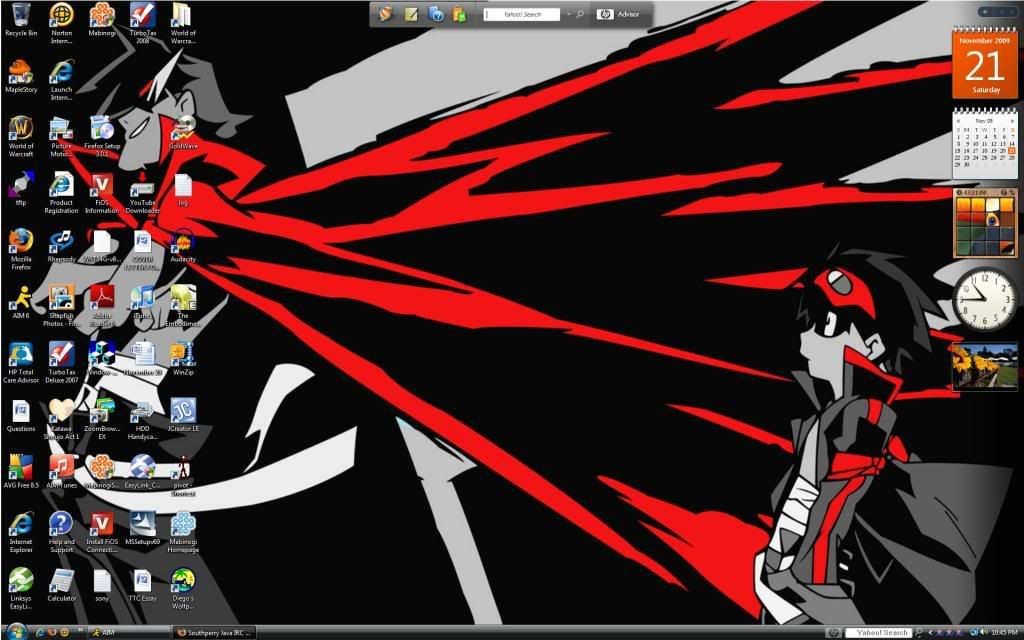Open the search dropdown arrow in top dock
Image resolution: width=1024 pixels, height=640 pixels.
tap(568, 14)
